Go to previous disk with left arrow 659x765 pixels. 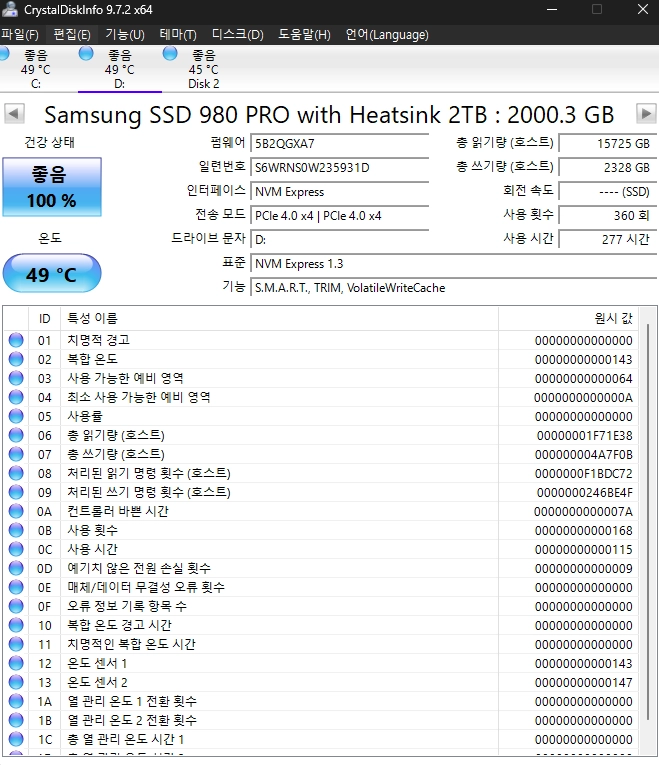coord(14,114)
